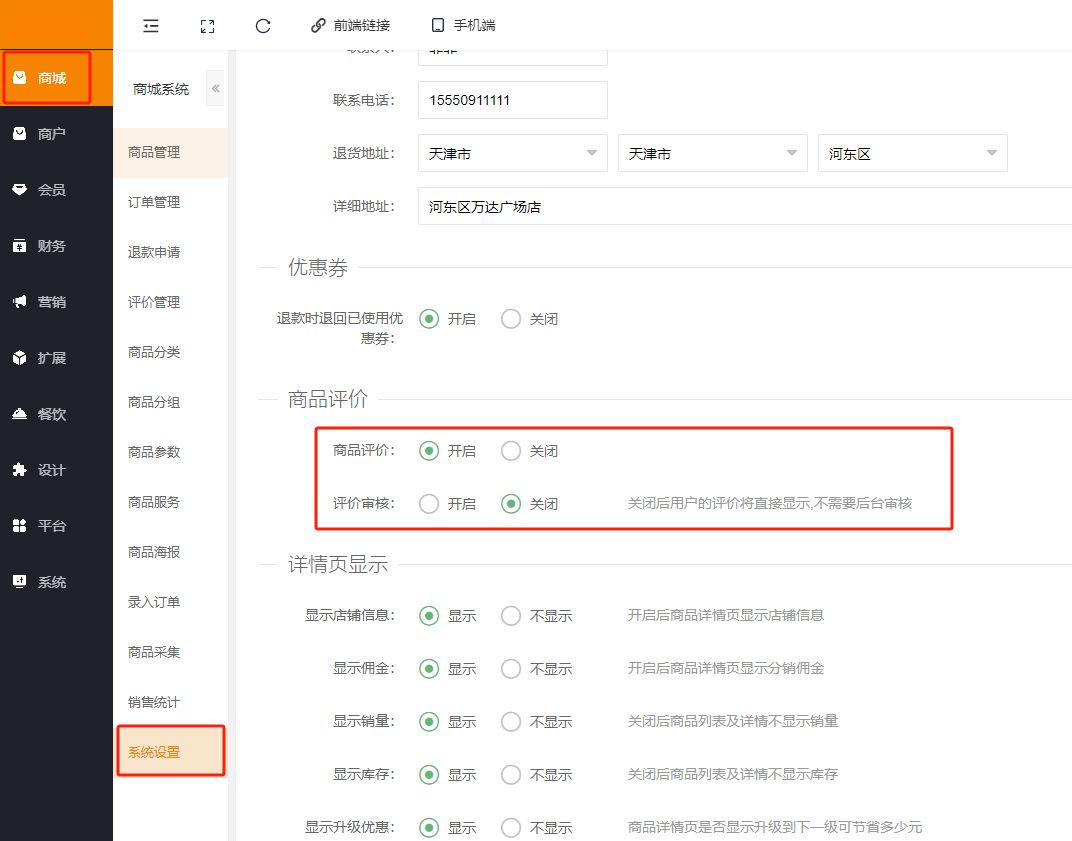Viewport: 1072px width, 841px height.
Task: Click the 会员 diamond icon in sidebar
Action: coord(19,190)
